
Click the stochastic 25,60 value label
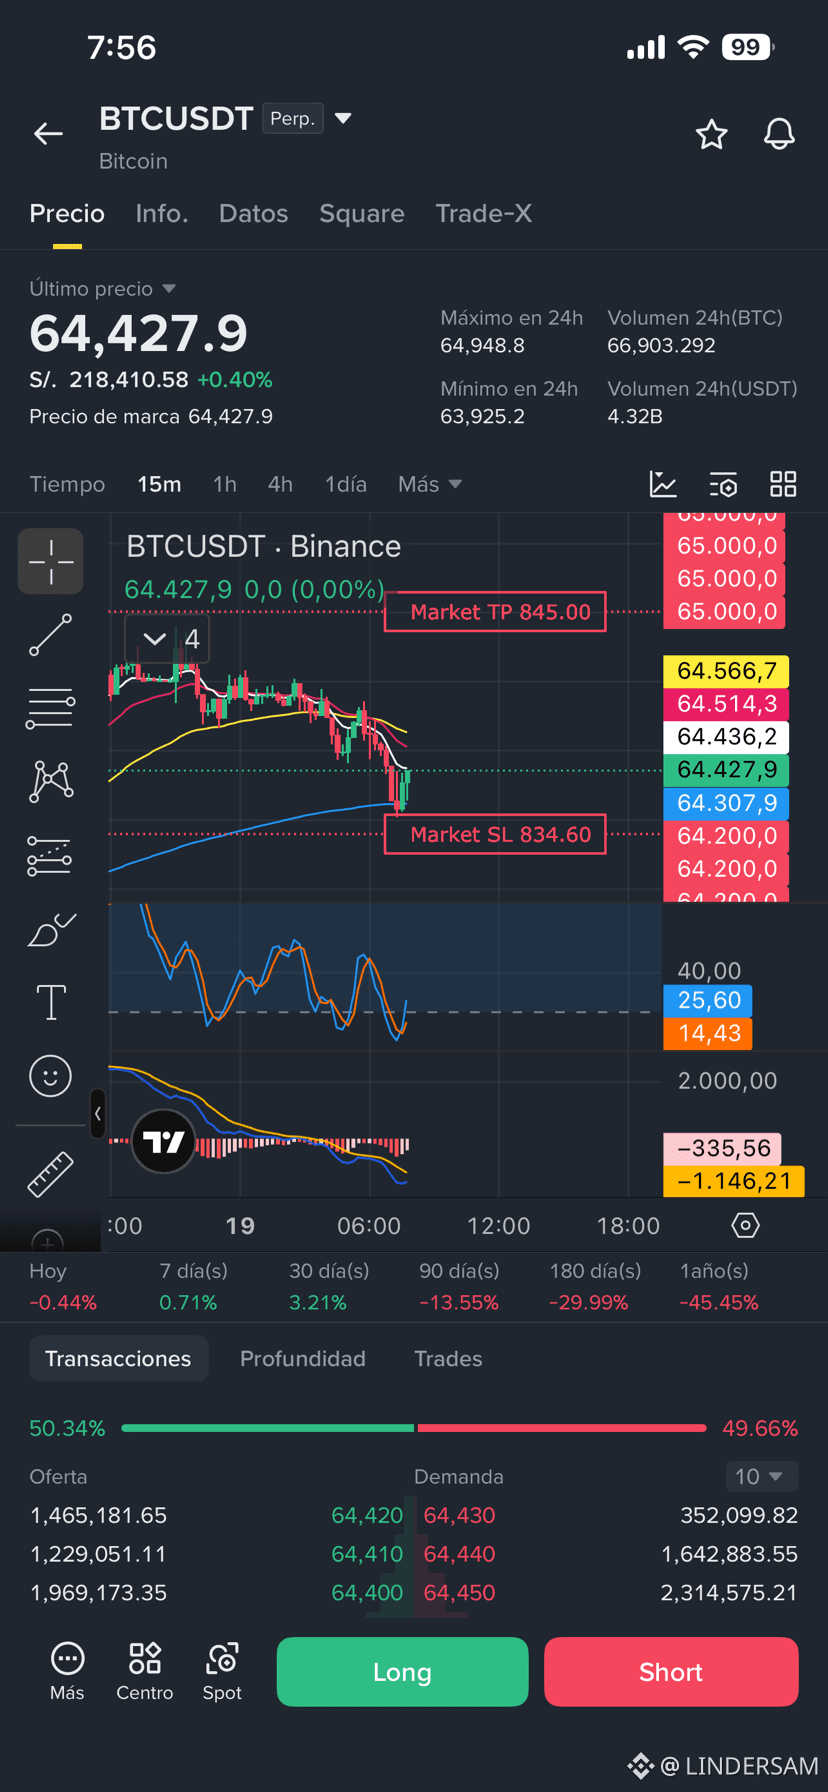pyautogui.click(x=708, y=1000)
